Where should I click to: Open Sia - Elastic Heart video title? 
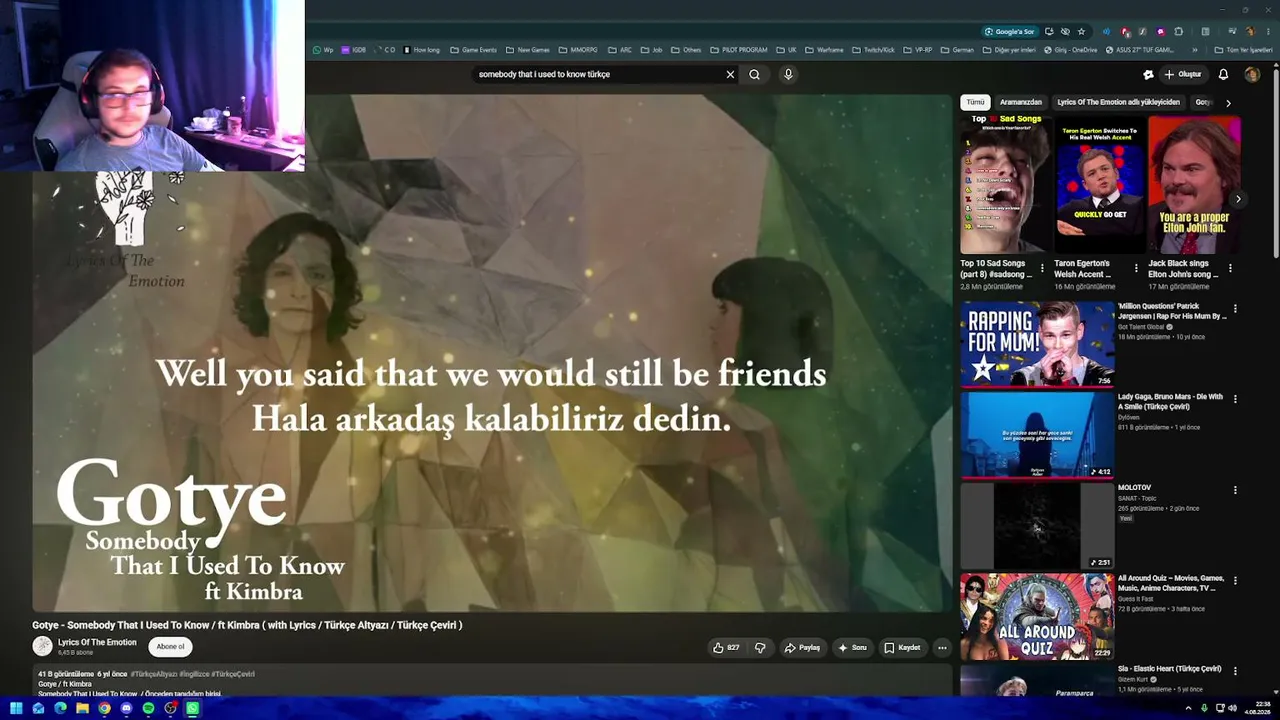(x=1169, y=668)
